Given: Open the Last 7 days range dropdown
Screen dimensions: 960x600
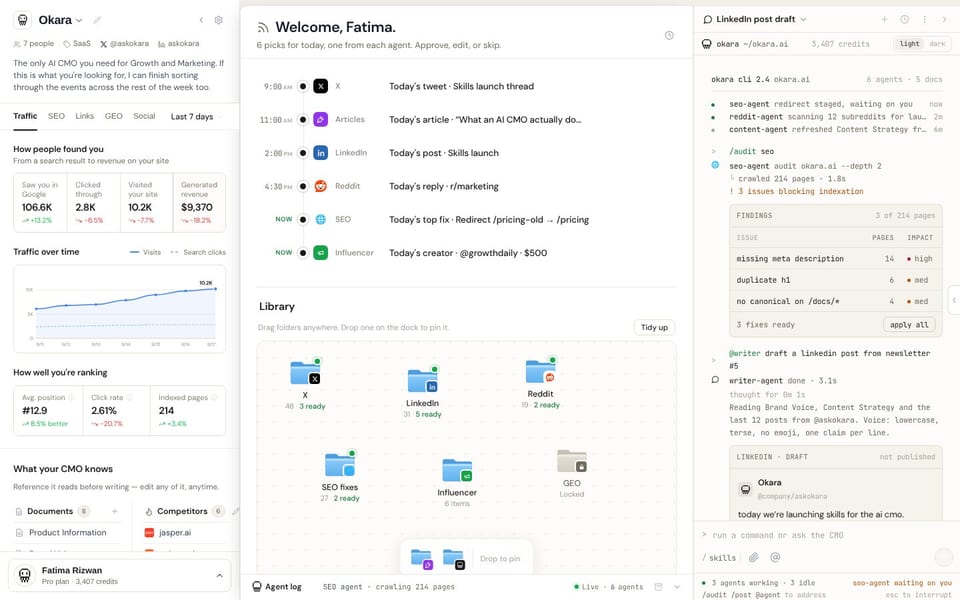Looking at the screenshot, I should pos(195,116).
